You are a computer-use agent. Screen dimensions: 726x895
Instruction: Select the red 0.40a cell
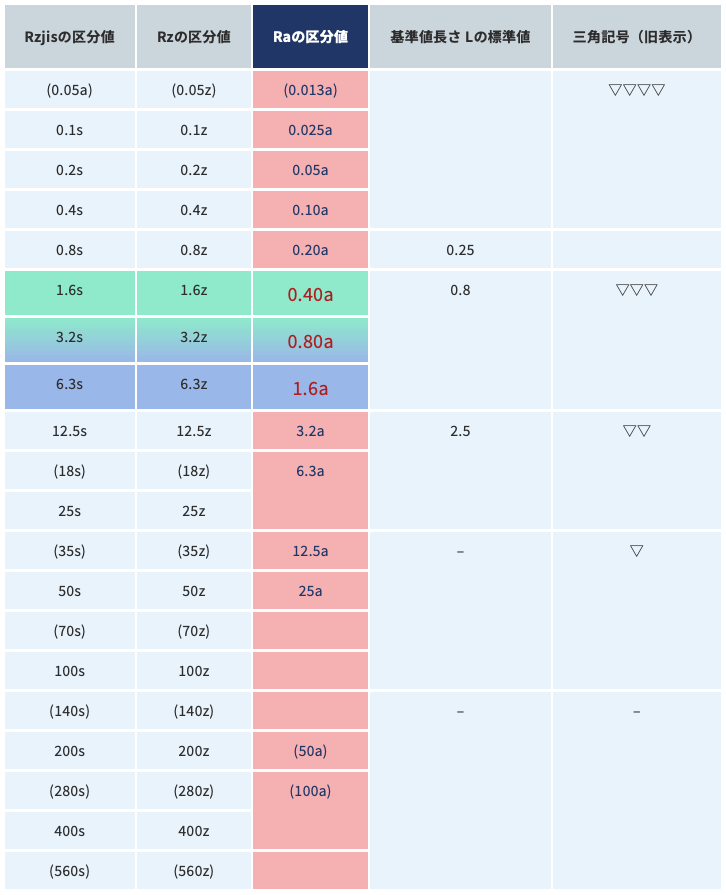310,293
